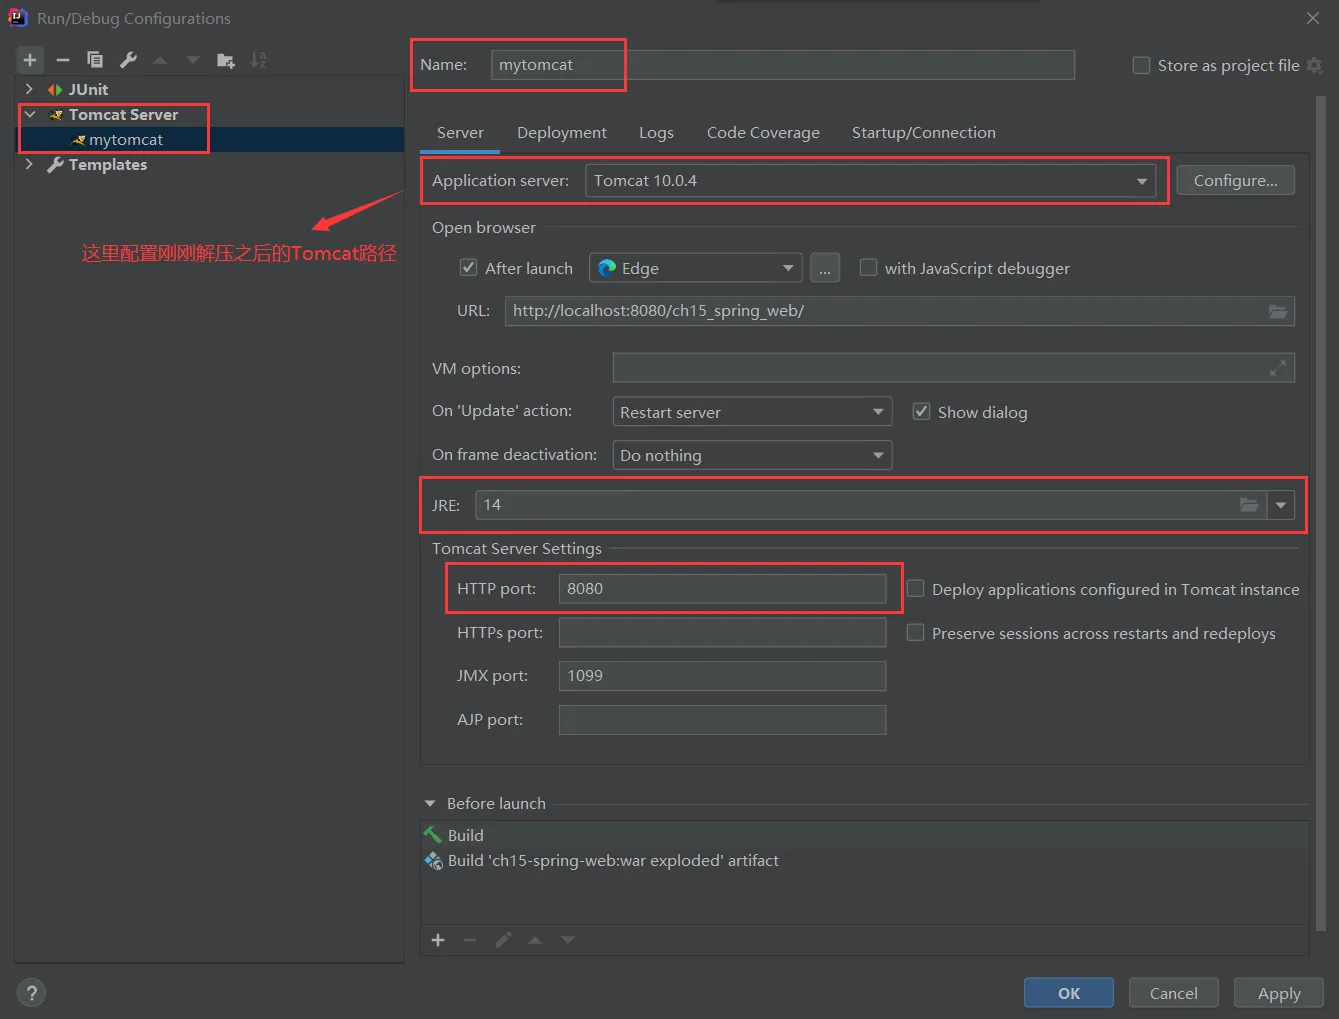Browse for JRE with the folder icon
This screenshot has height=1019, width=1339.
(1249, 505)
